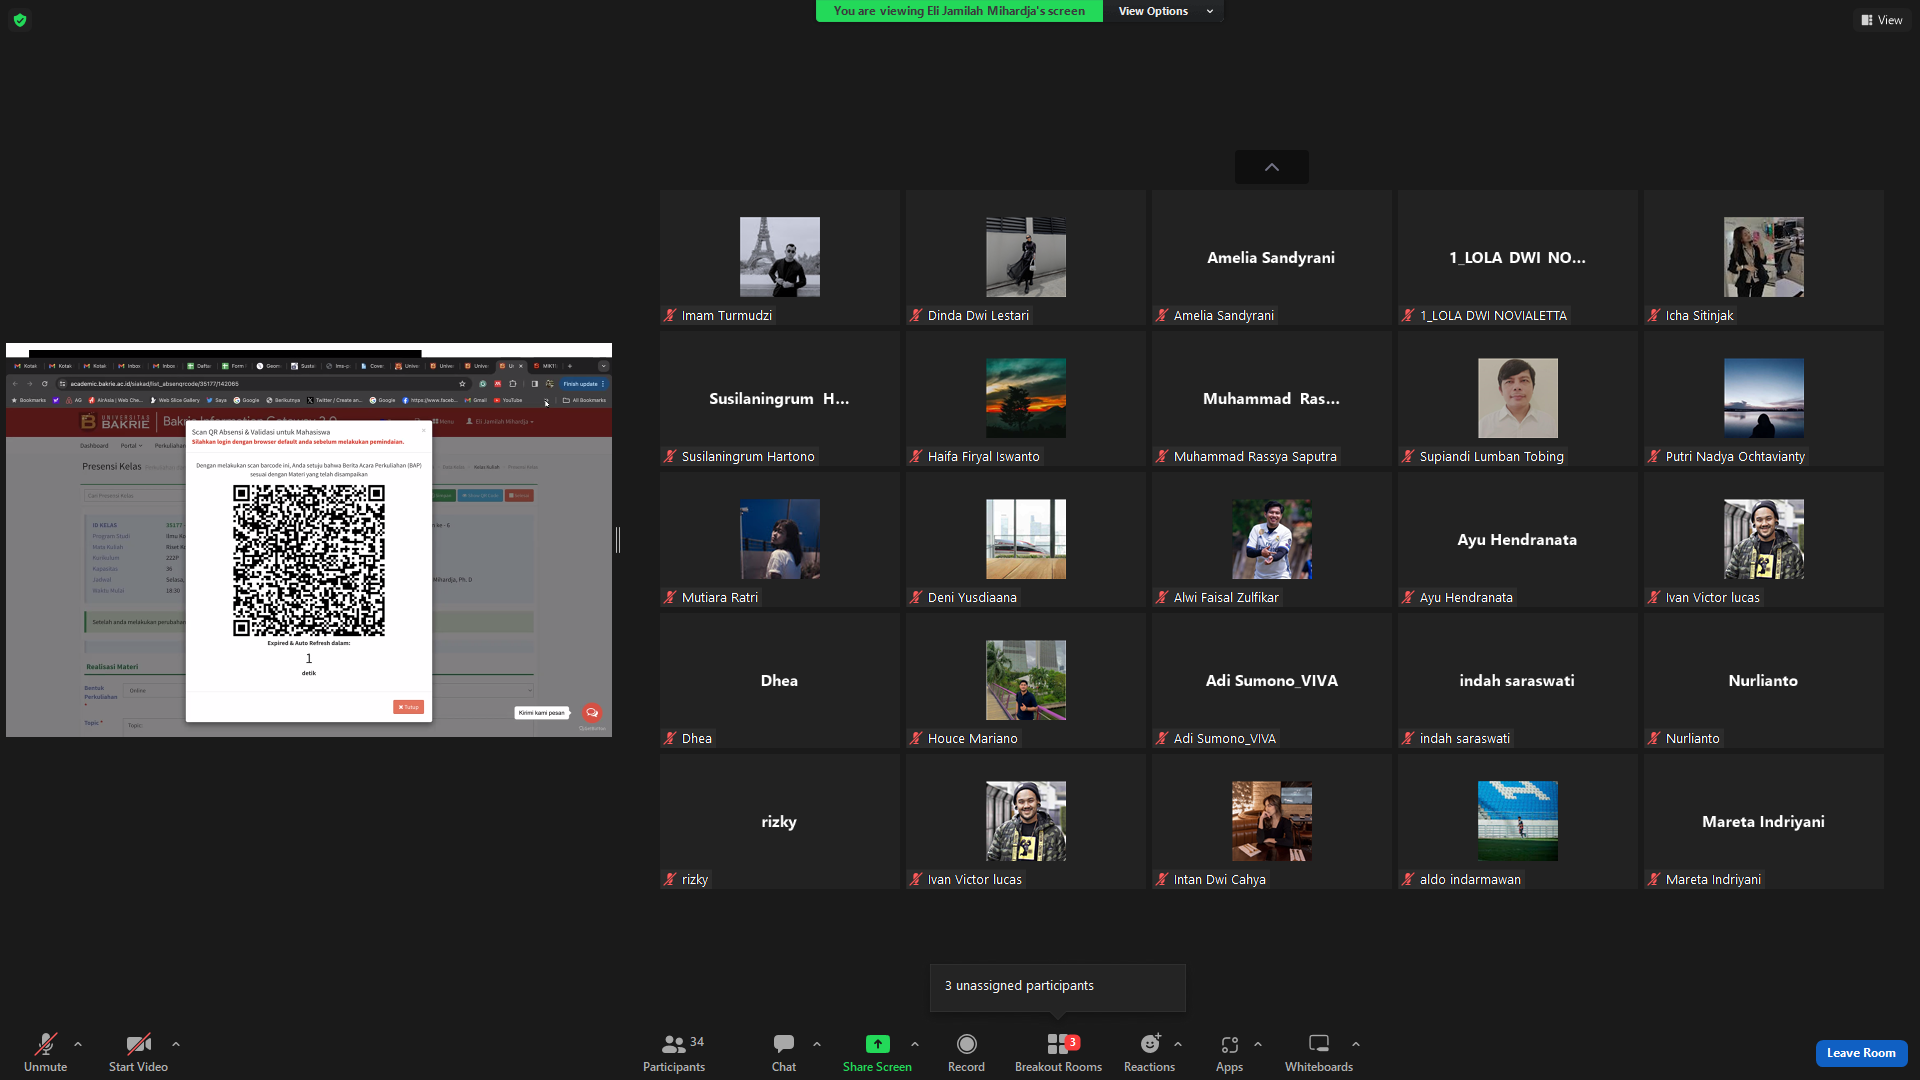Viewport: 1920px width, 1080px height.
Task: Click muted mic icon beside Dhea
Action: tap(670, 738)
